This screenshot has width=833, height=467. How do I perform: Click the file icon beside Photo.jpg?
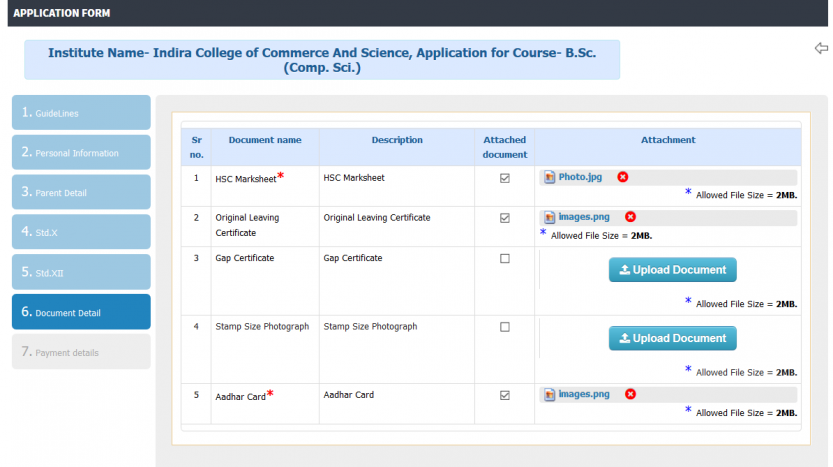[549, 177]
